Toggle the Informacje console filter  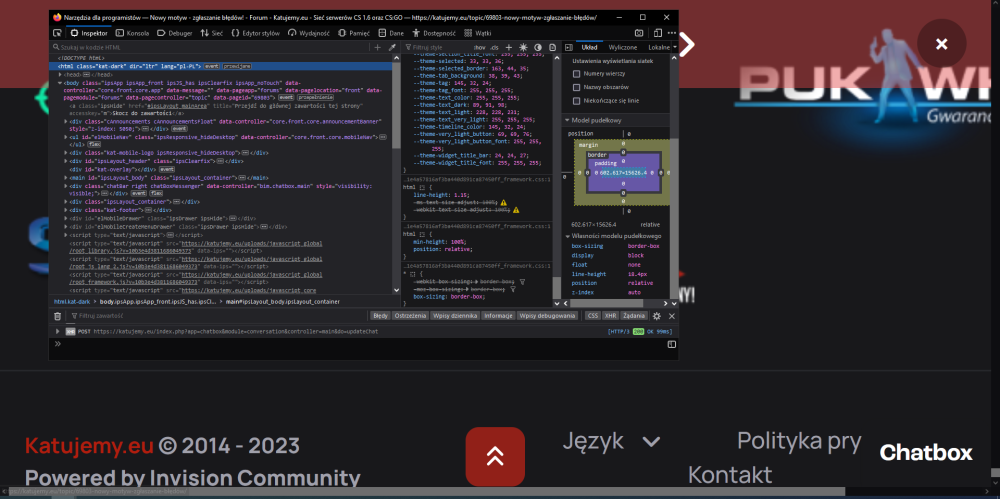(x=498, y=316)
